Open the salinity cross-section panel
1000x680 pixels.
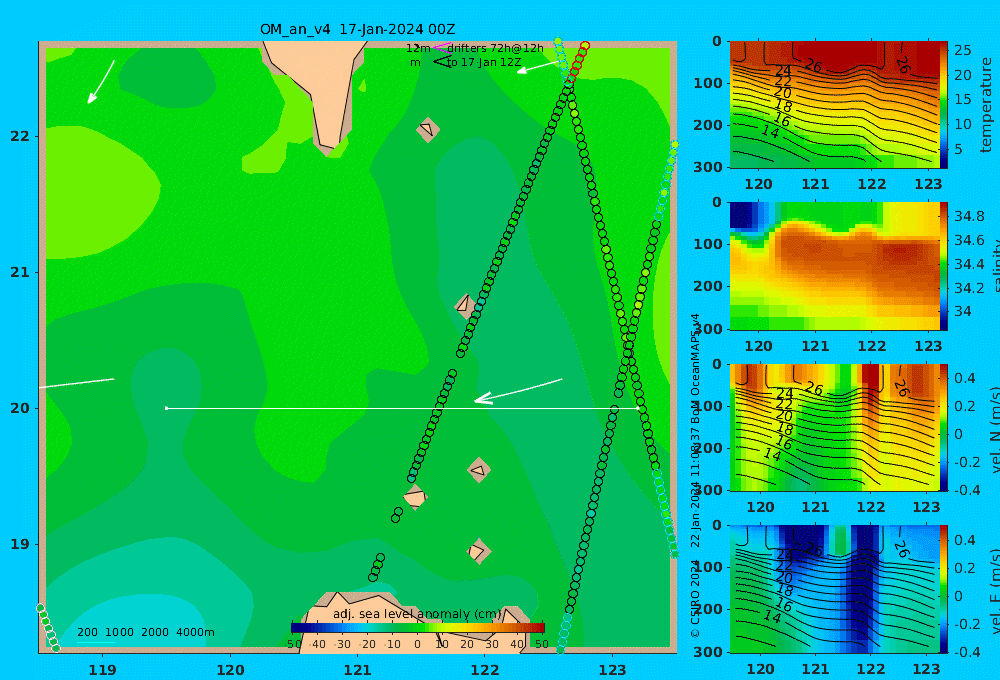click(834, 266)
